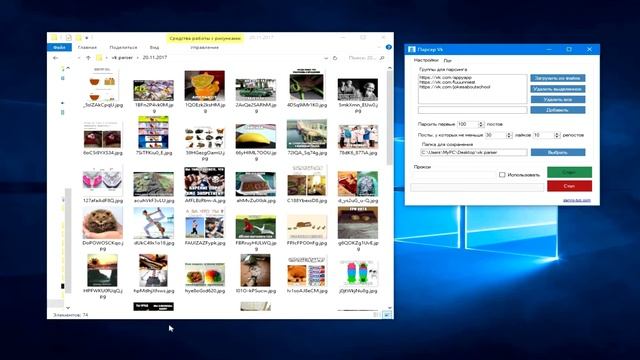Open the Поделиться ribbon tab
Screen dimensions: 640x360
(123, 47)
